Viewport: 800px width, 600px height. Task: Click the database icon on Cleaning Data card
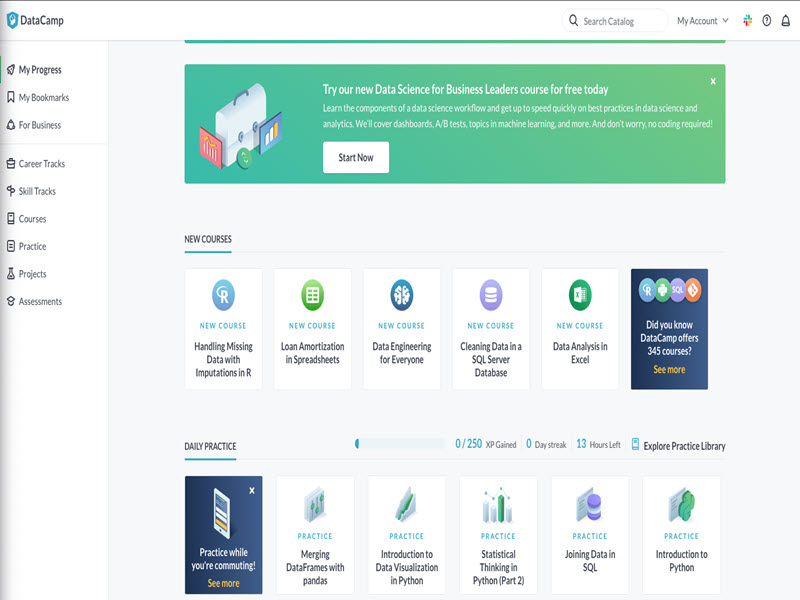491,295
